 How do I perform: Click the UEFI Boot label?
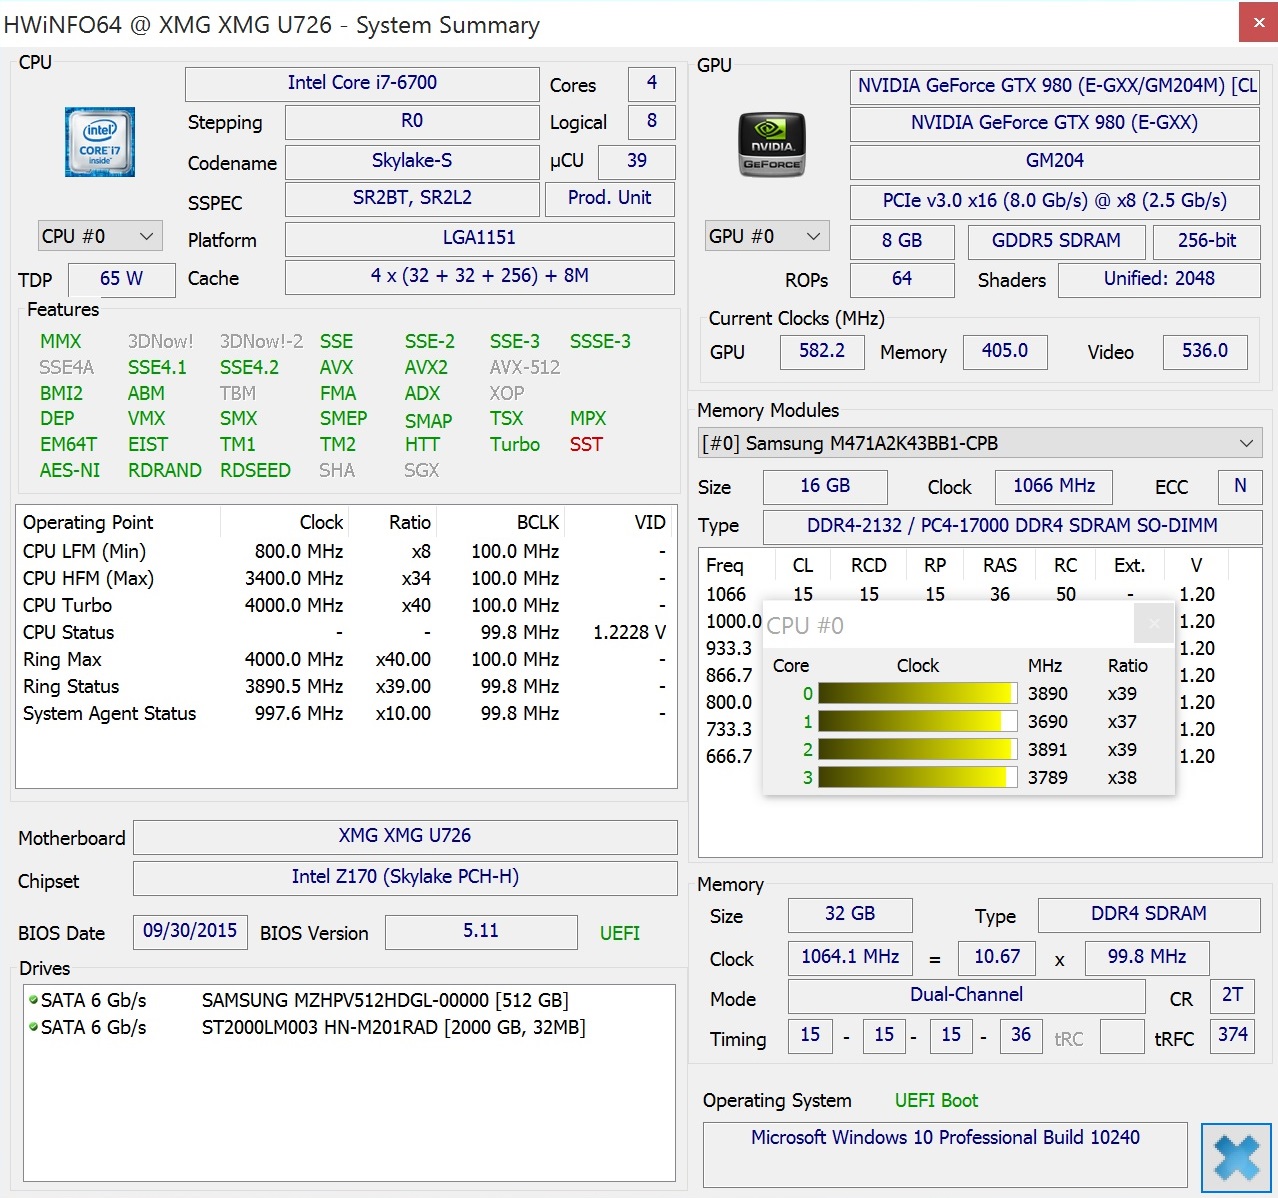[936, 1101]
